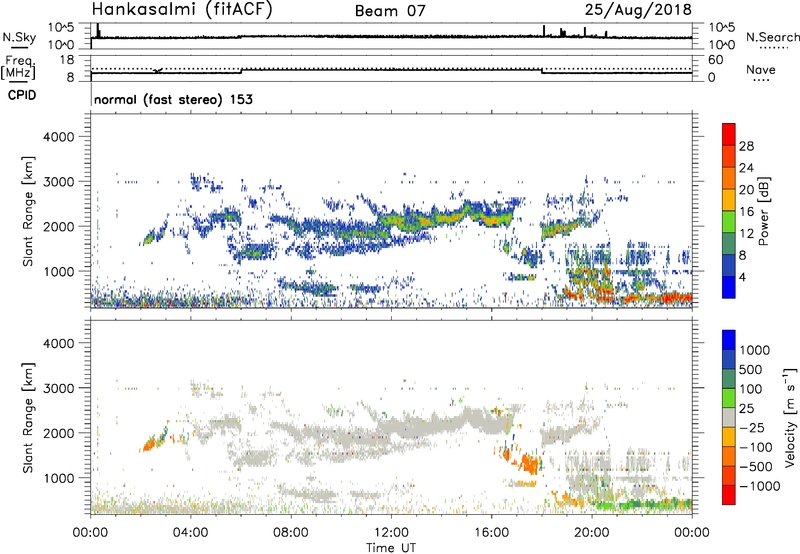Screen dimensions: 800x554
Task: Click the "08:00" time tick label
Action: pos(291,533)
